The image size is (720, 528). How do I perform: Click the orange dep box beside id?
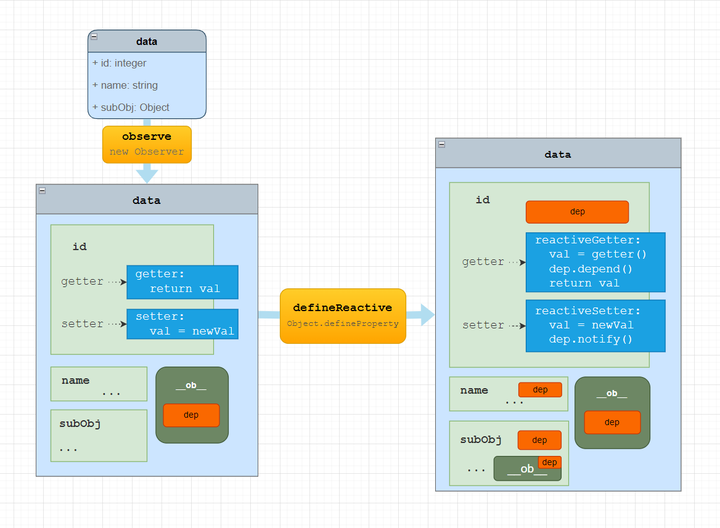pos(577,212)
